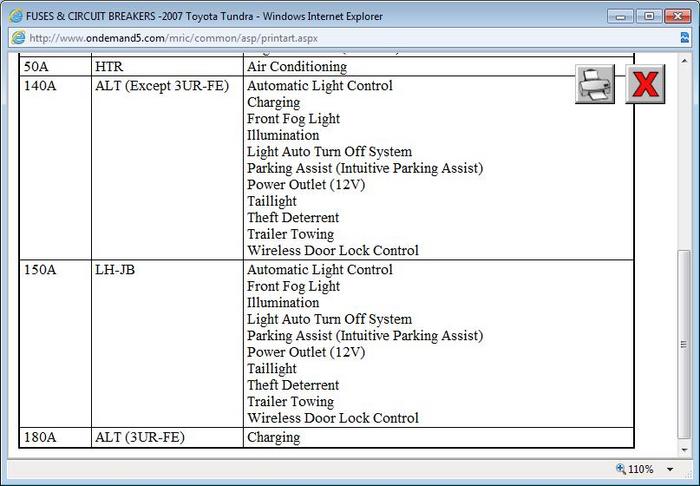Click the Air Conditioning circuit text

(x=297, y=66)
